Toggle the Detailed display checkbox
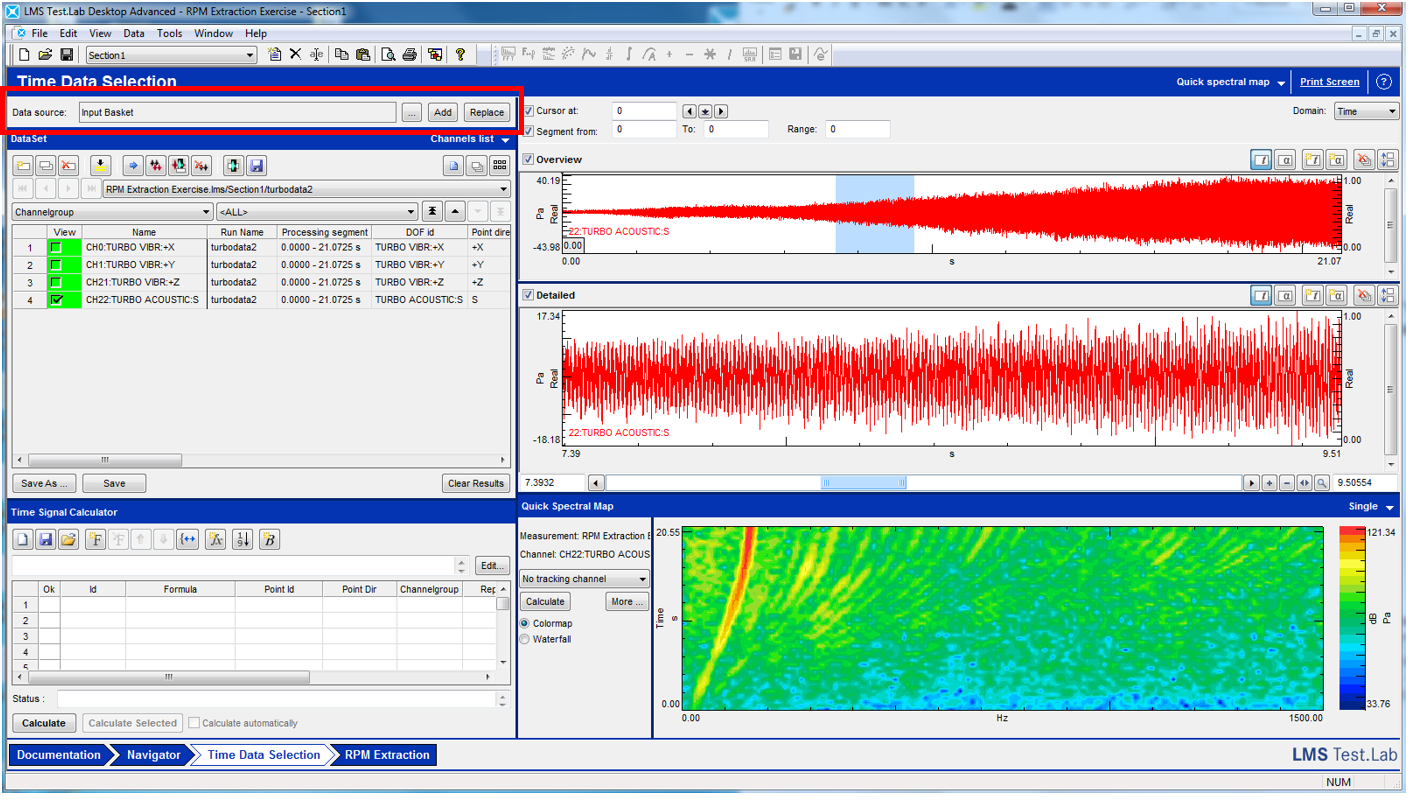1410x800 pixels. point(528,296)
